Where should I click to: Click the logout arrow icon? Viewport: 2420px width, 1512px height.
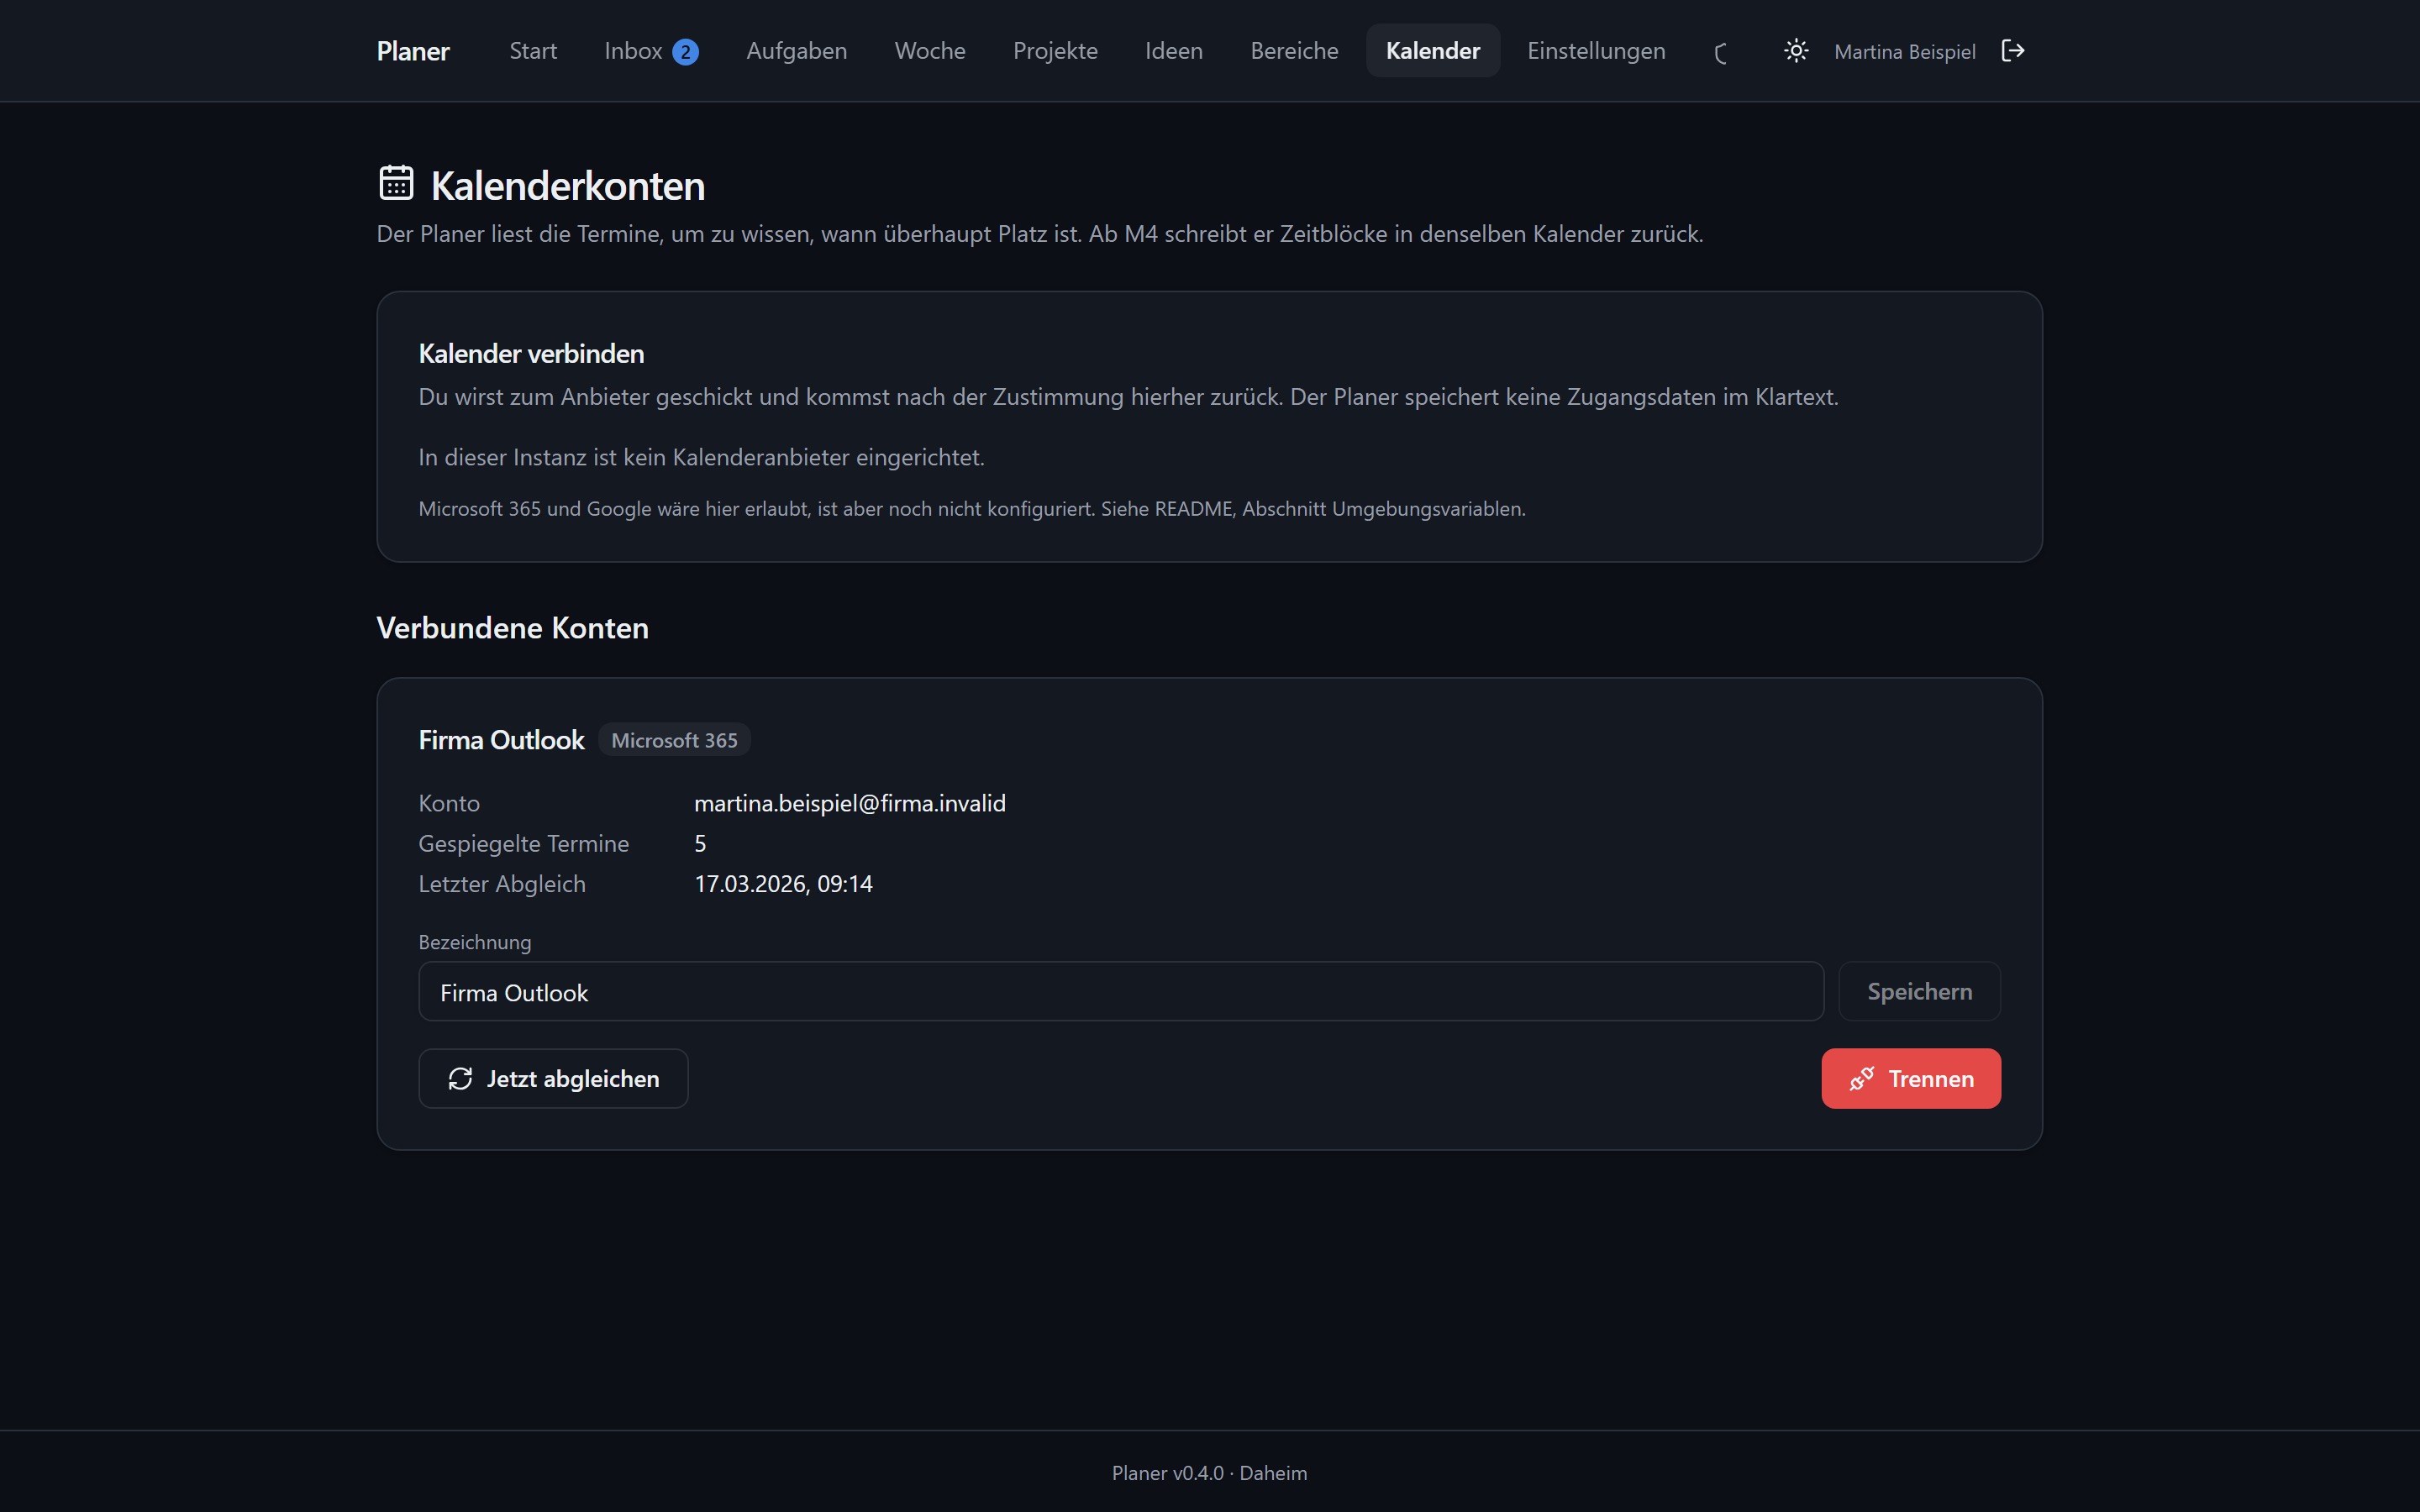coord(2012,51)
